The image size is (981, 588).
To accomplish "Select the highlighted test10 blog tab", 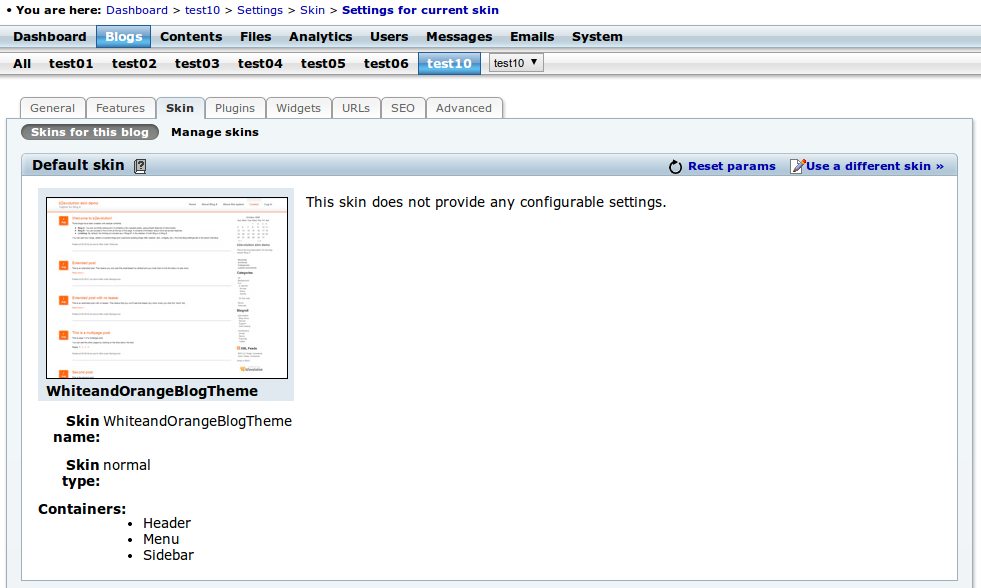I will [x=449, y=64].
